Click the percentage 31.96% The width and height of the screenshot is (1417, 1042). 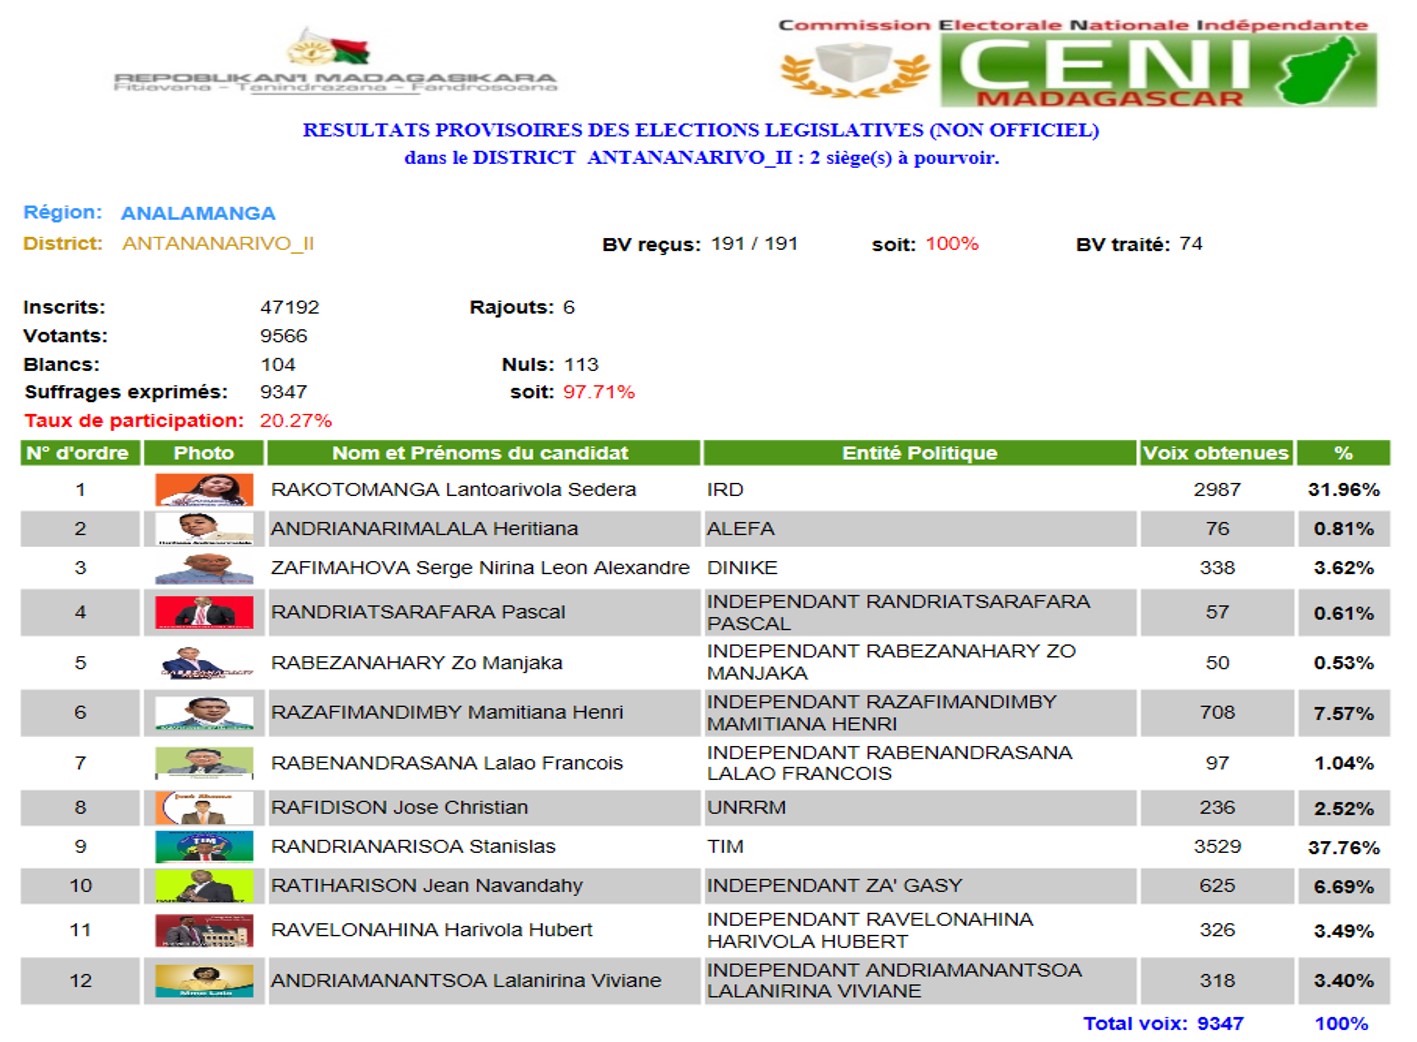1344,490
